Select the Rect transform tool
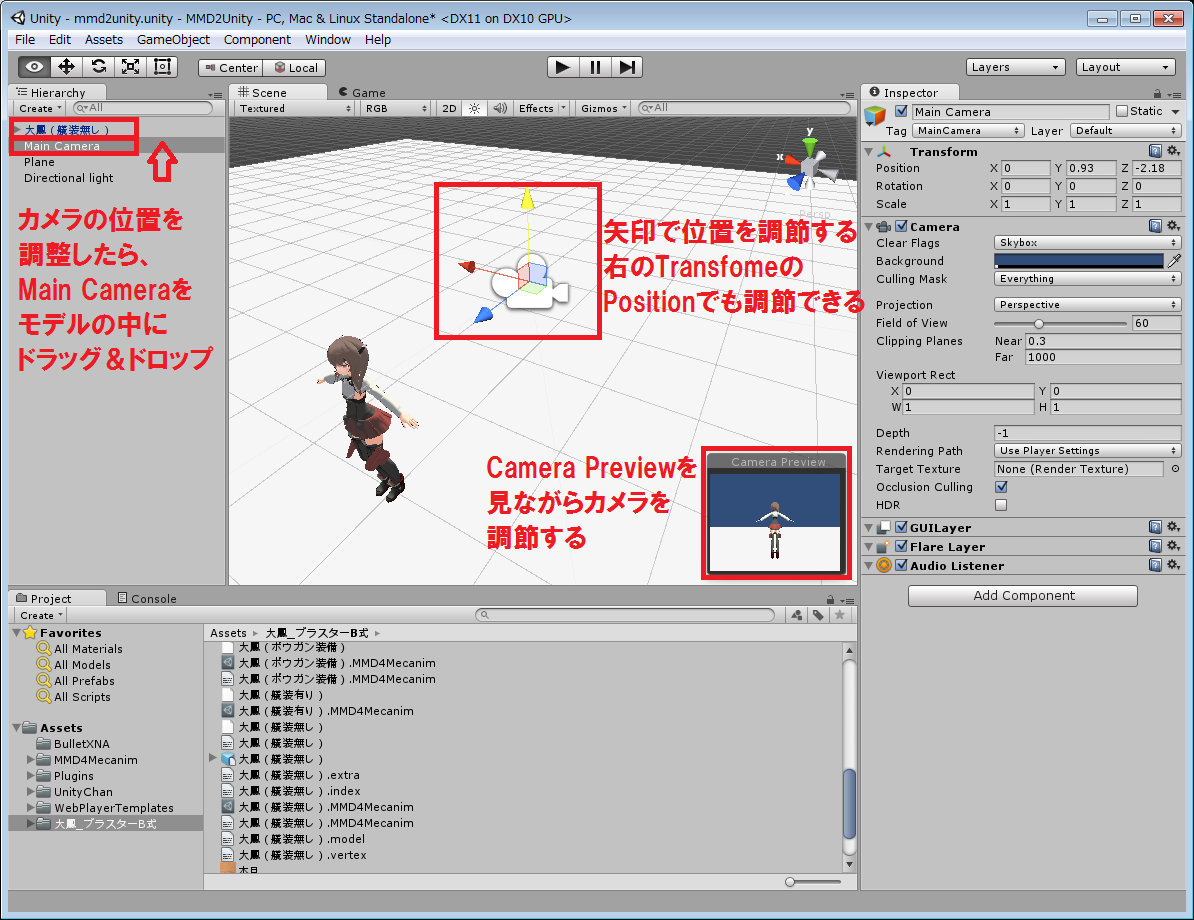The height and width of the screenshot is (920, 1194). pos(162,67)
